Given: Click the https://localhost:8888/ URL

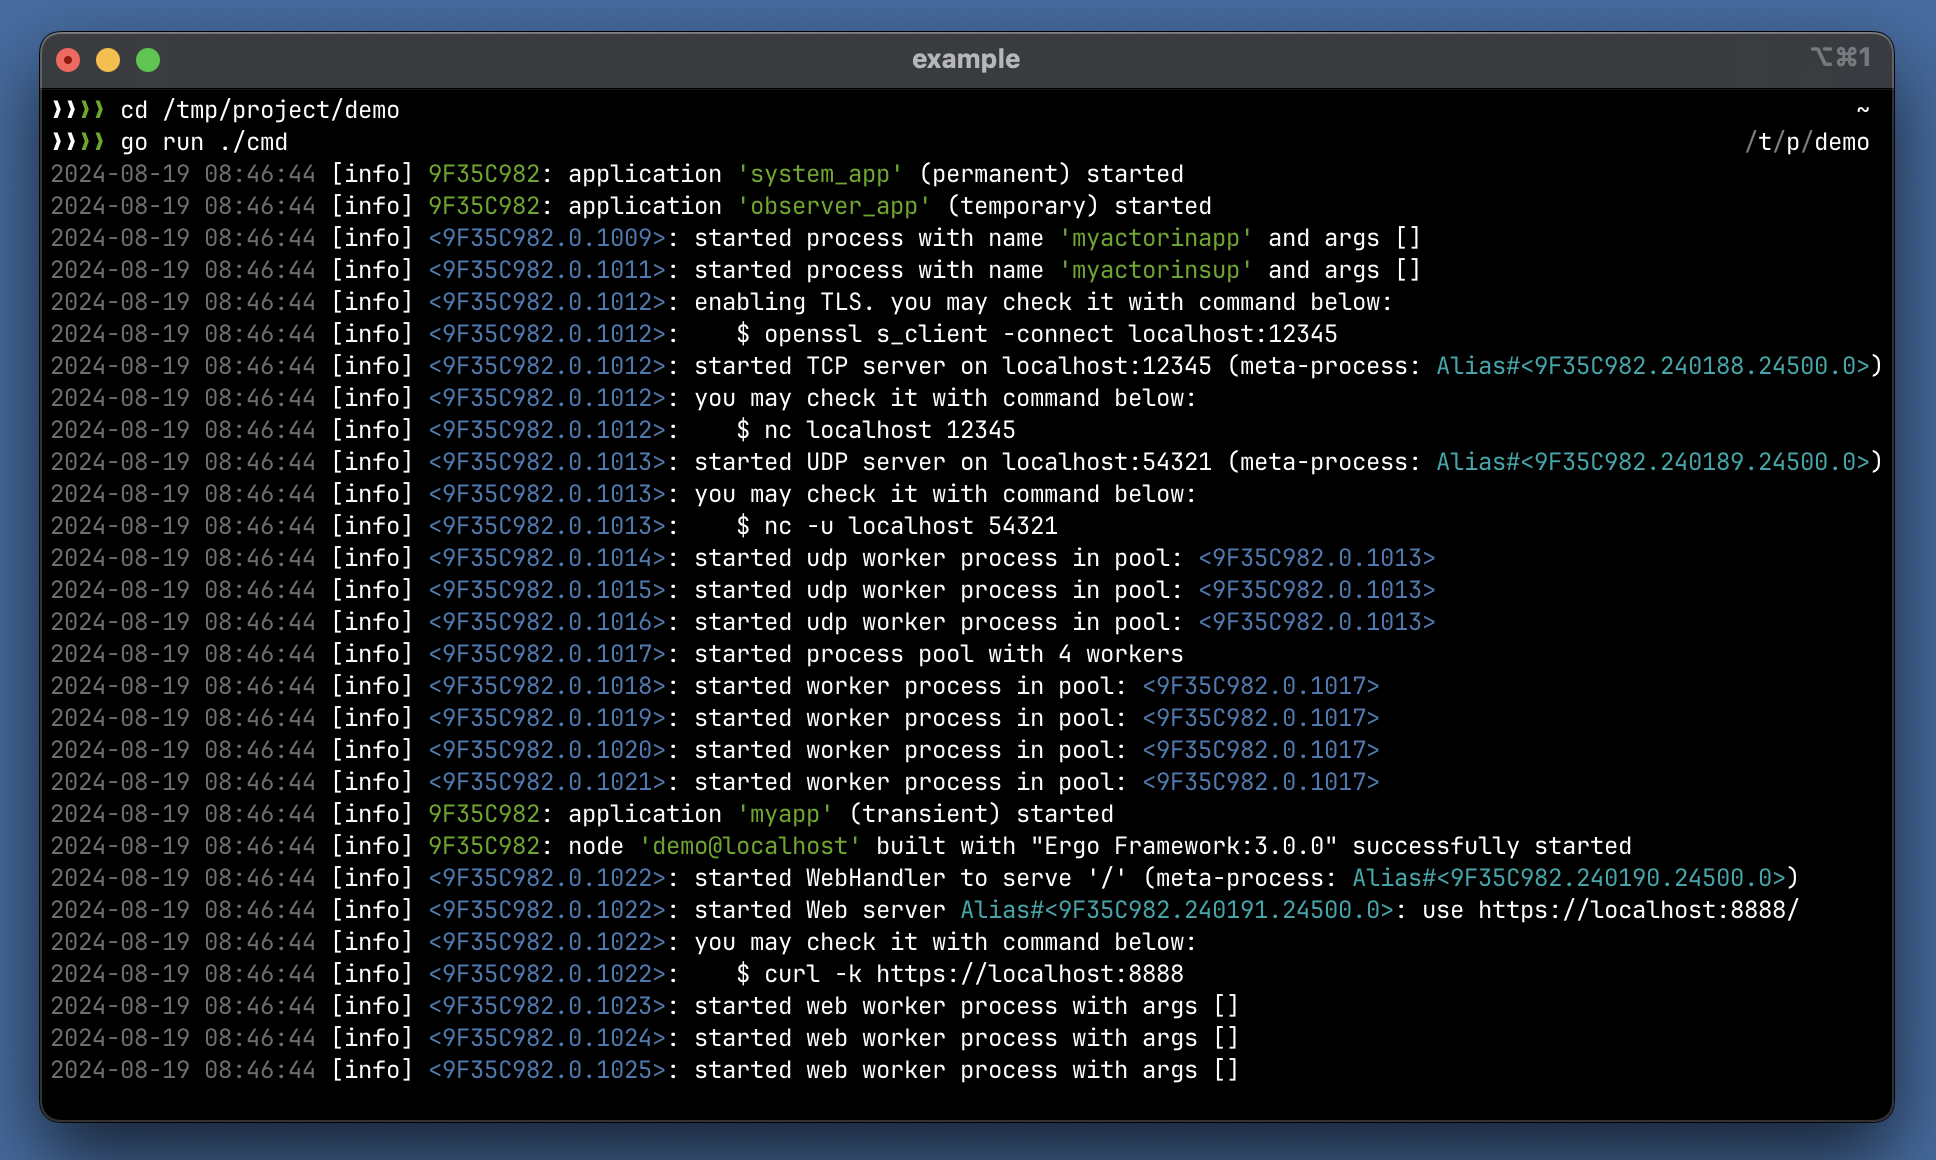Looking at the screenshot, I should coord(1638,910).
